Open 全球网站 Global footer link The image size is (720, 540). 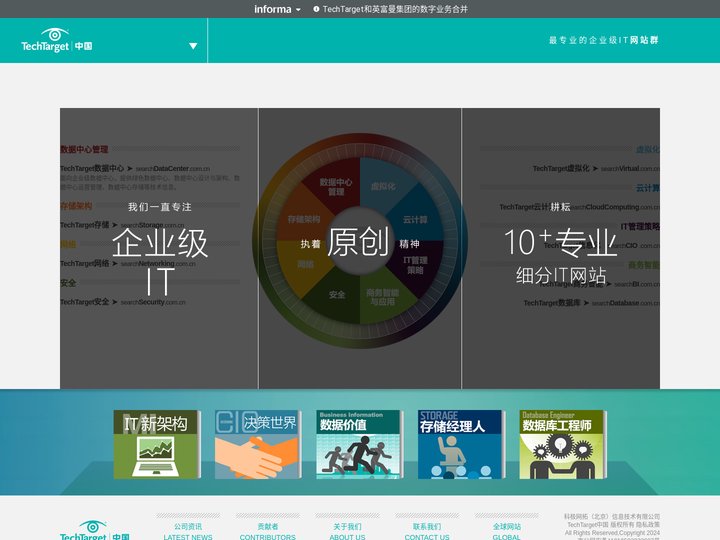coord(506,531)
